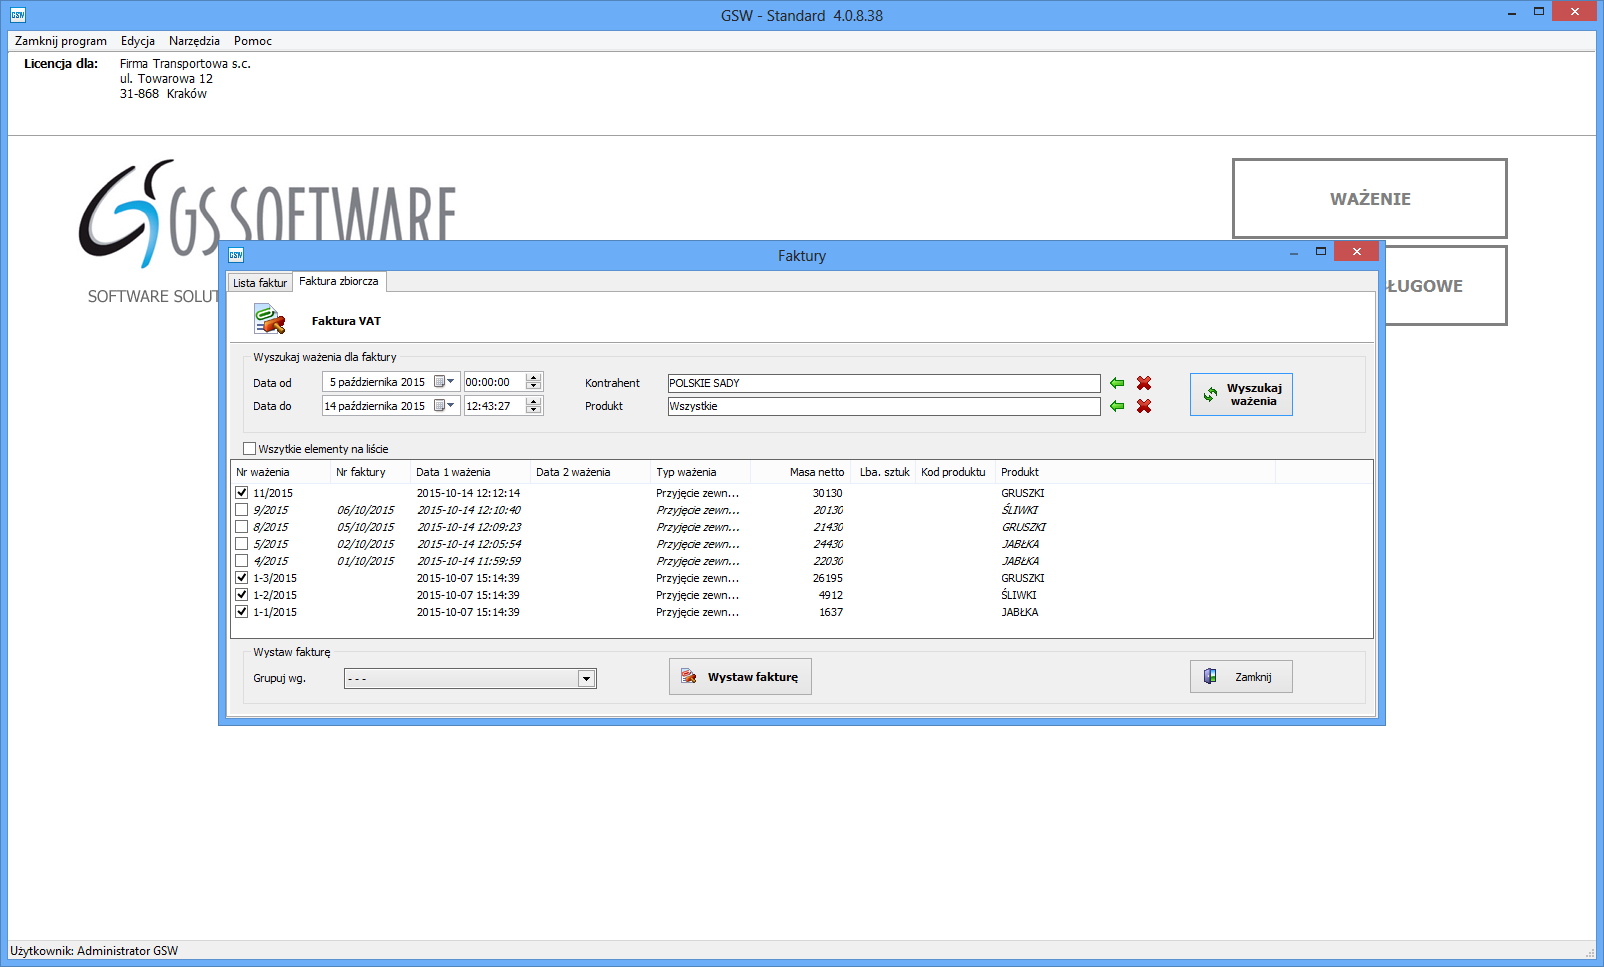The image size is (1604, 967).
Task: Clear Kontrahent field with red X
Action: pos(1144,383)
